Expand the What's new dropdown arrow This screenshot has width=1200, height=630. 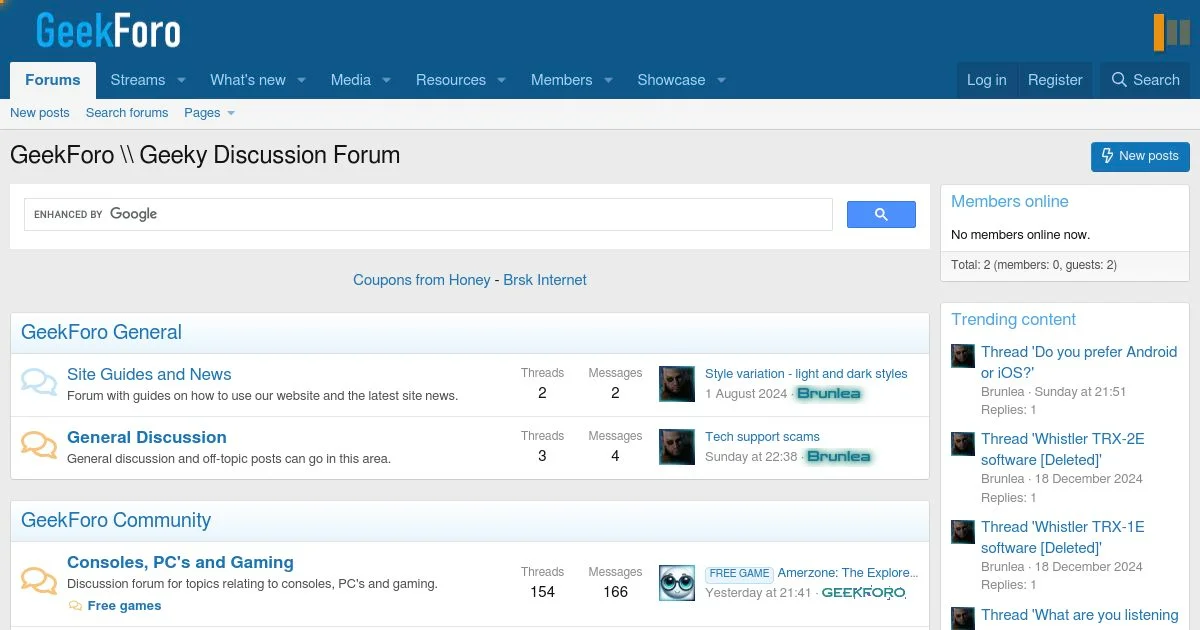(302, 80)
